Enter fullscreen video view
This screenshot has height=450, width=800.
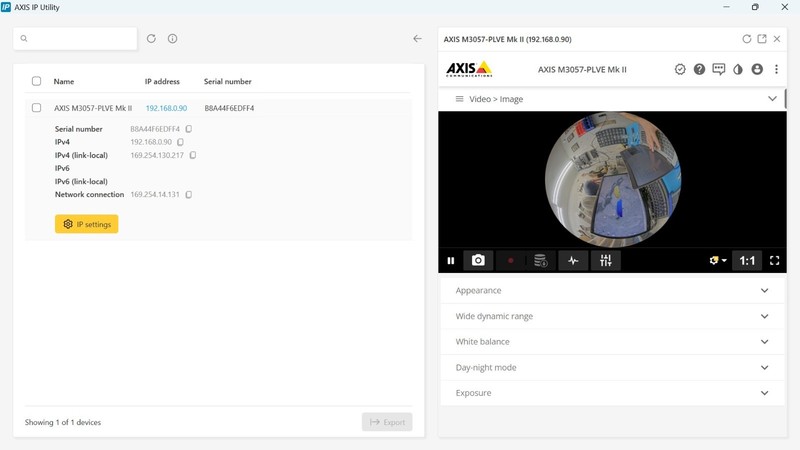tap(774, 261)
